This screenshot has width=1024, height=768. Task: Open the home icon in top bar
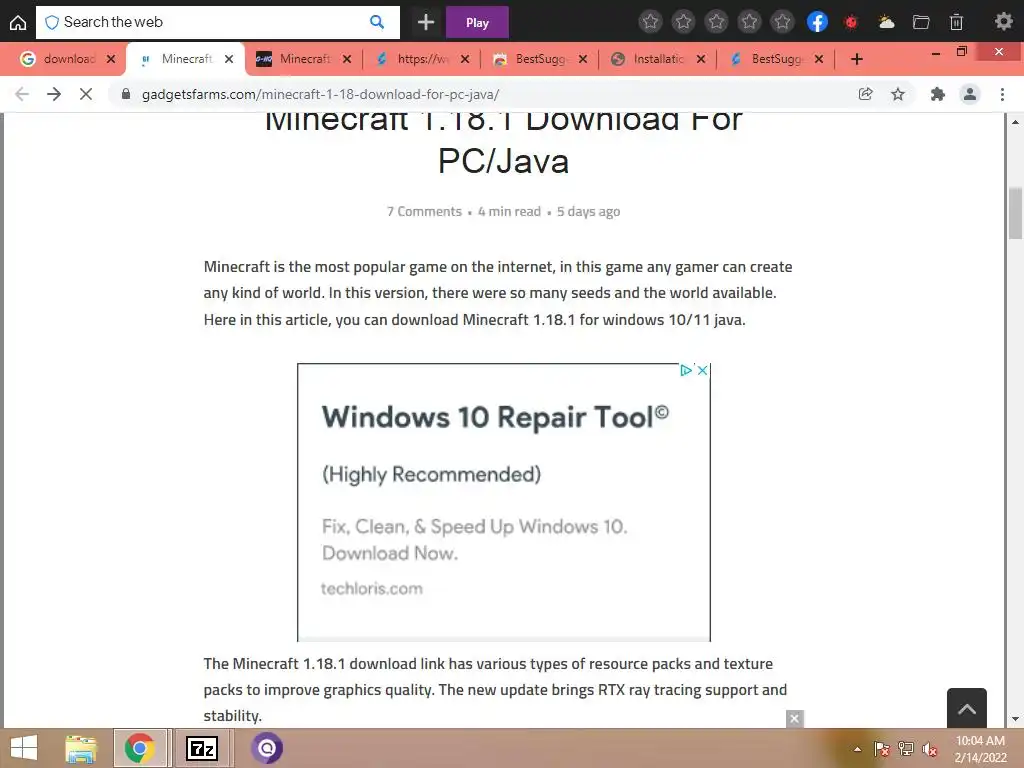[x=18, y=22]
